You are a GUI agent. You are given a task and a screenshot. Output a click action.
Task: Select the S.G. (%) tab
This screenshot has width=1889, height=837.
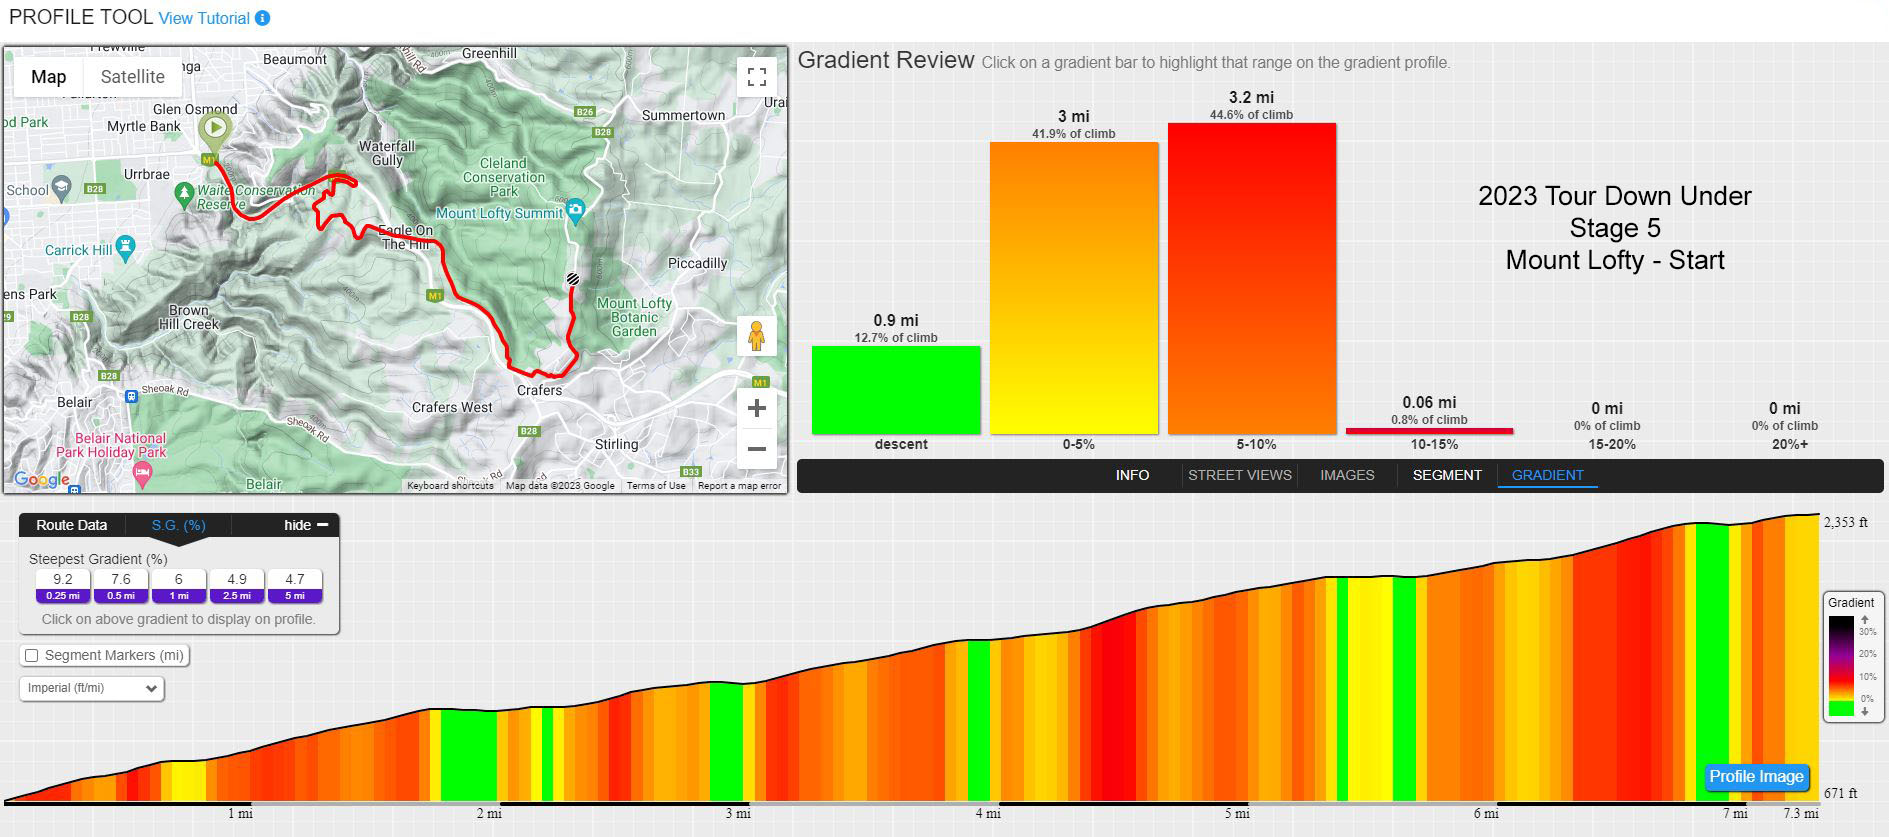[179, 525]
